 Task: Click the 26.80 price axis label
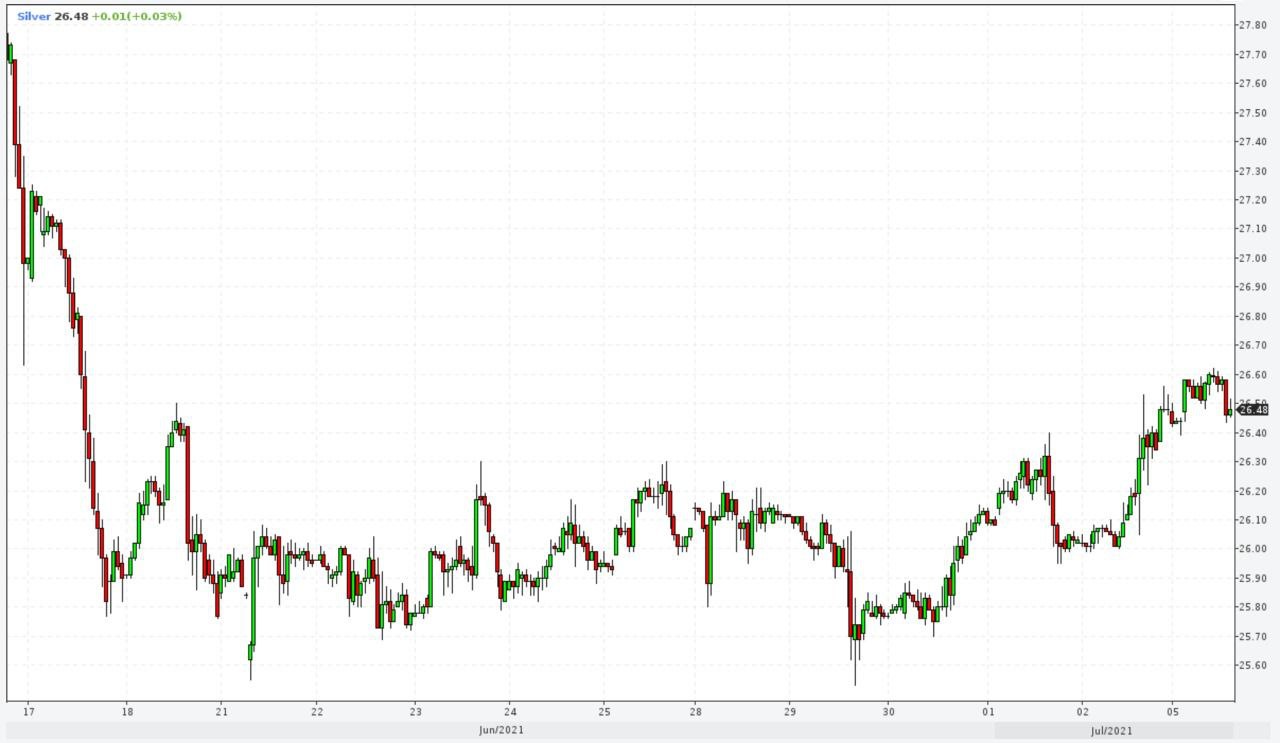click(1255, 316)
